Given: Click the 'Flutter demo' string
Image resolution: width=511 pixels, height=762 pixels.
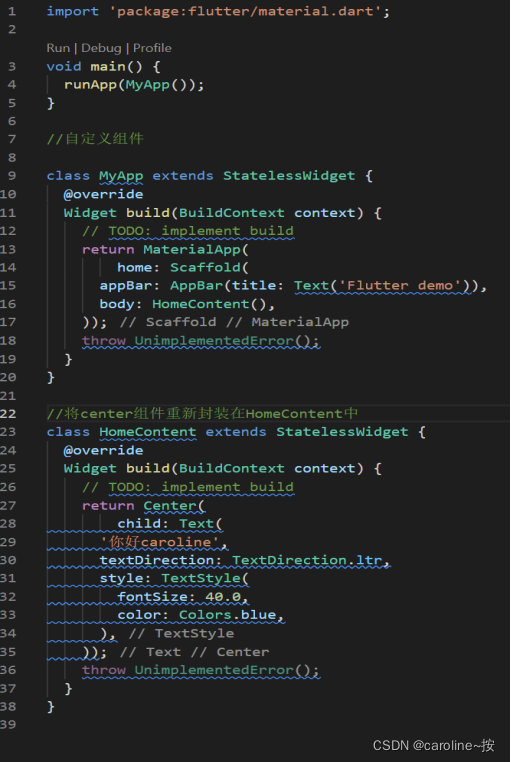Looking at the screenshot, I should (399, 286).
